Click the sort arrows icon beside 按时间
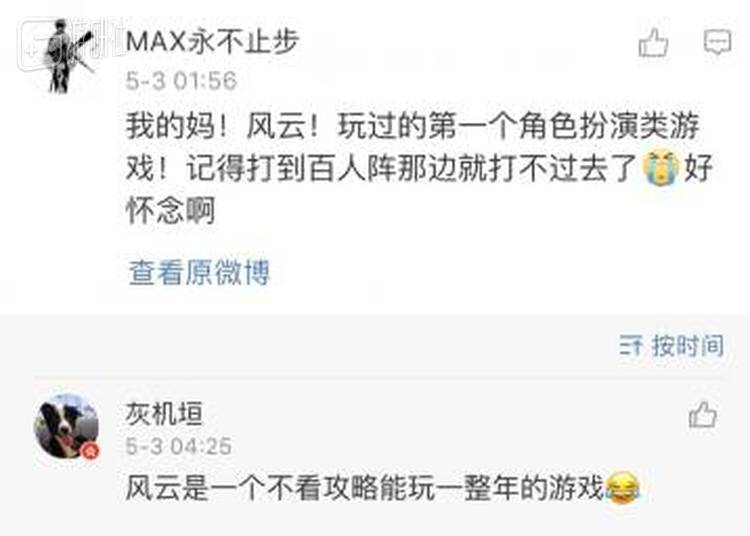This screenshot has width=750, height=536. pos(631,345)
